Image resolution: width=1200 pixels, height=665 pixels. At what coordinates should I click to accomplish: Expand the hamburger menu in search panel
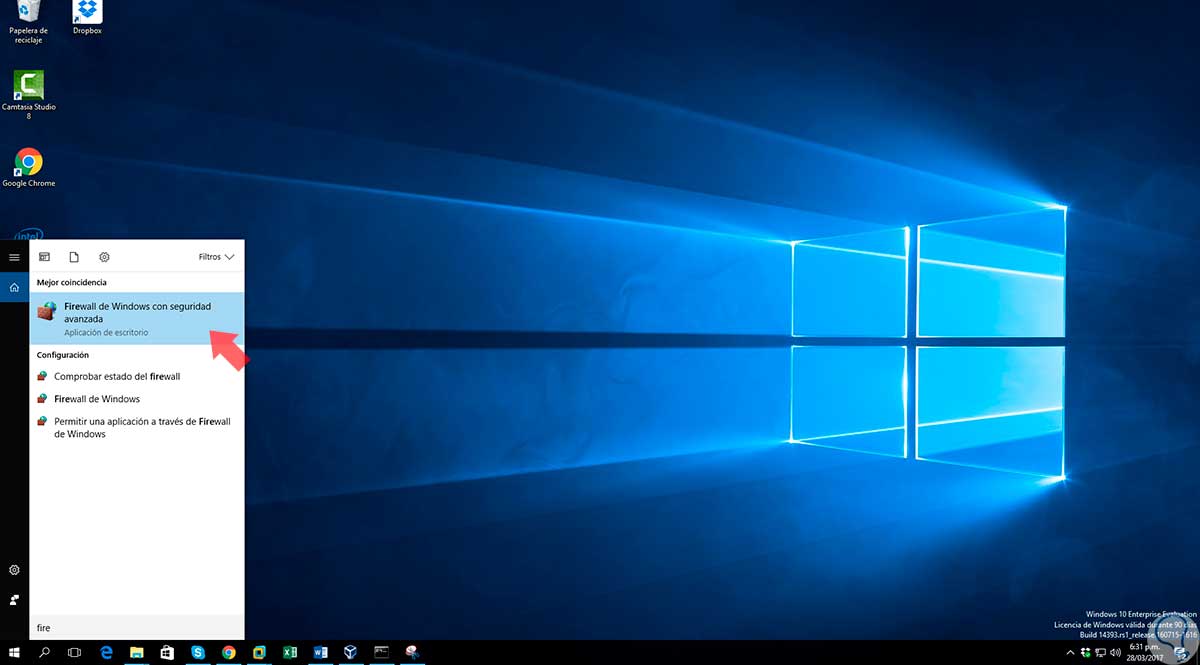pyautogui.click(x=14, y=257)
